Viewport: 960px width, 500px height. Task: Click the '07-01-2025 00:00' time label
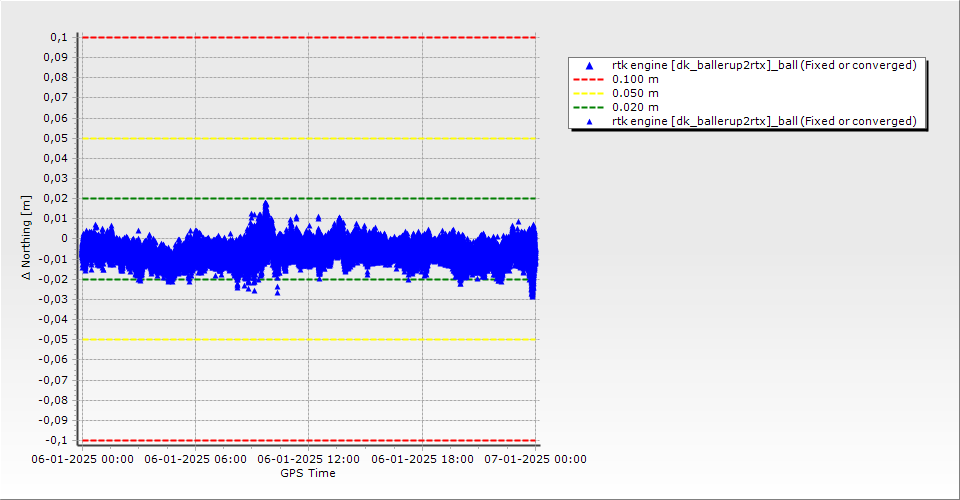click(x=536, y=459)
